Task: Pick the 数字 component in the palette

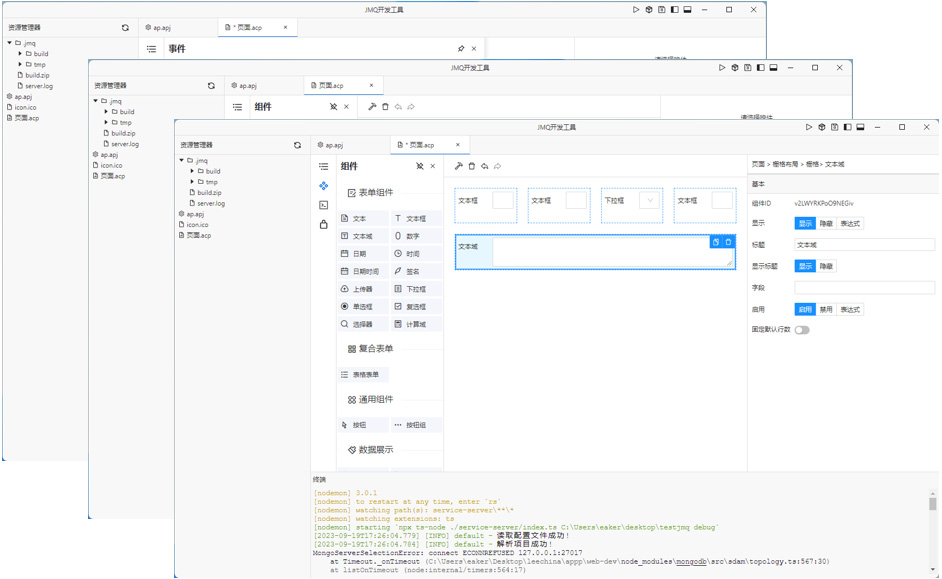Action: tap(416, 236)
